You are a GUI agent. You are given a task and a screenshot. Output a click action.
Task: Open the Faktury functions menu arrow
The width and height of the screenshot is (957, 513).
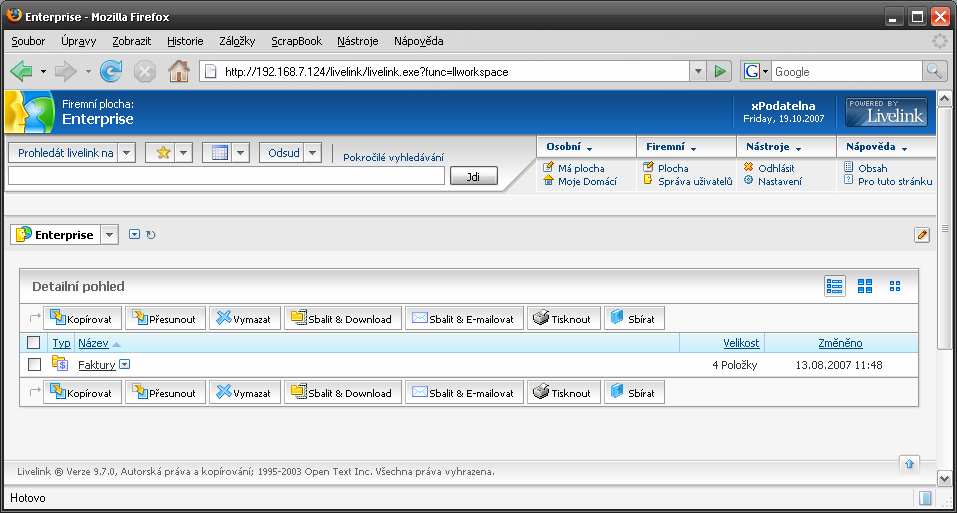pos(125,364)
